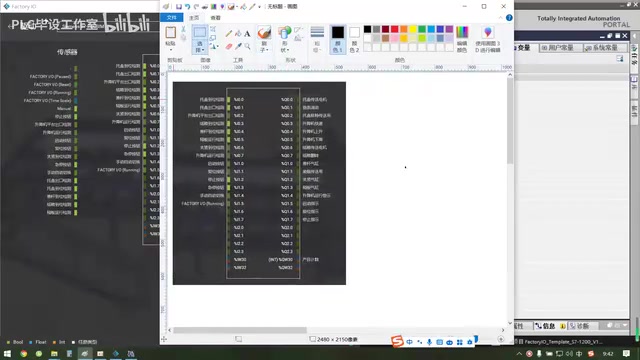The image size is (640, 360).
Task: Open the Paste dropdown arrow
Action: click(x=171, y=50)
